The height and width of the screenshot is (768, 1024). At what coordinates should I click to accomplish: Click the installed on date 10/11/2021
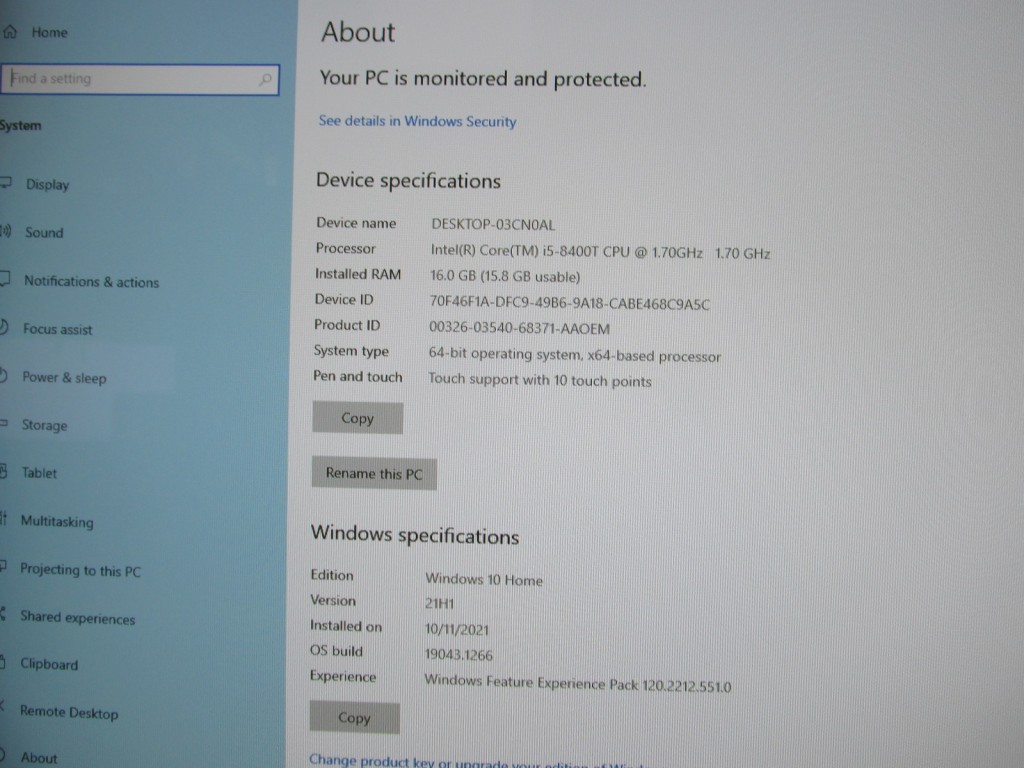456,630
